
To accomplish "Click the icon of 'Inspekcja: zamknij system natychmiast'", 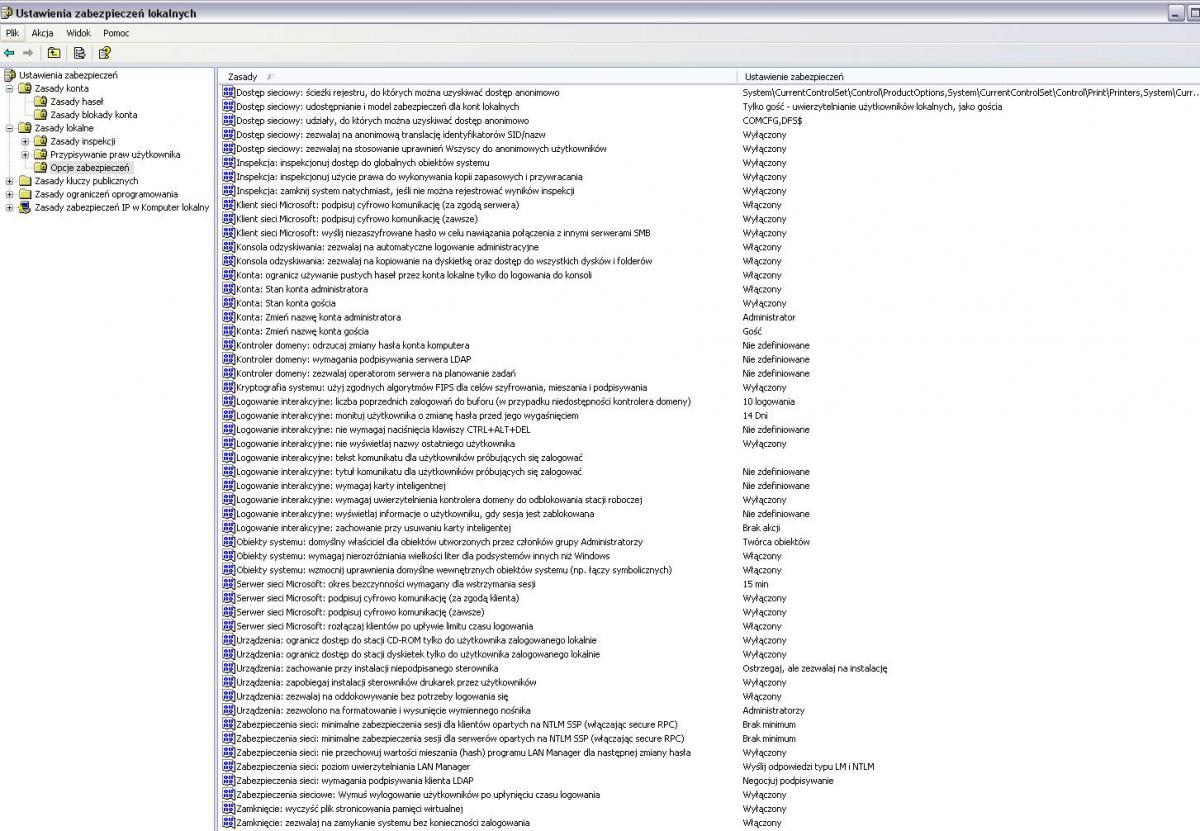I will point(228,191).
